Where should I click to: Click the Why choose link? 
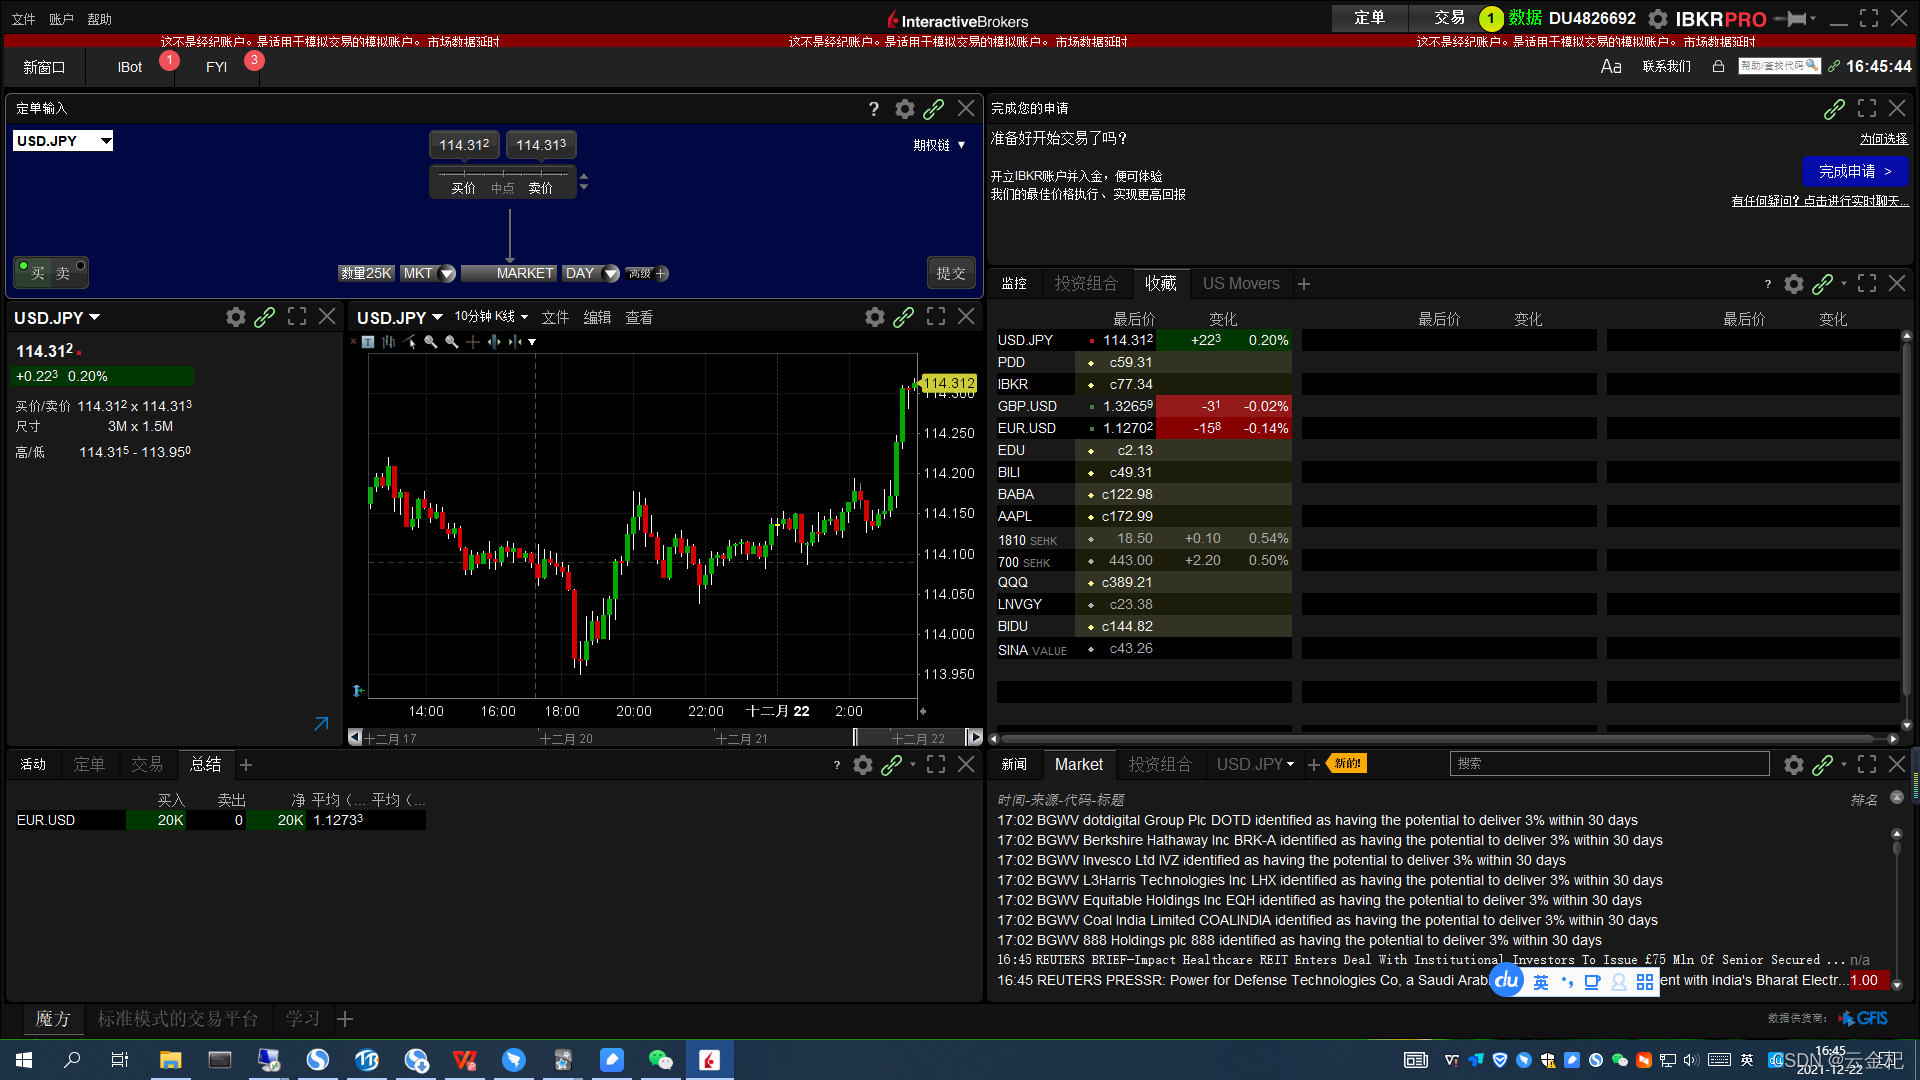click(1884, 139)
